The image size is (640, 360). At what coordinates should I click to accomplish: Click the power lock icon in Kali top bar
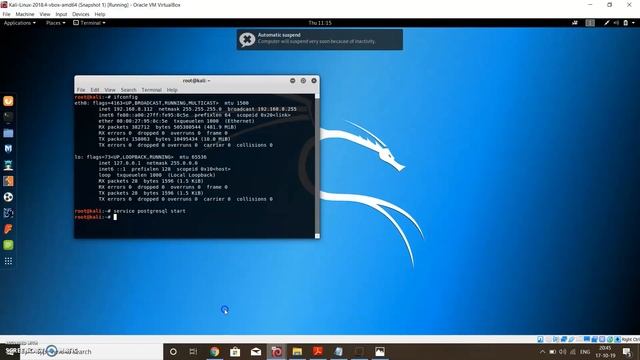pyautogui.click(x=626, y=23)
